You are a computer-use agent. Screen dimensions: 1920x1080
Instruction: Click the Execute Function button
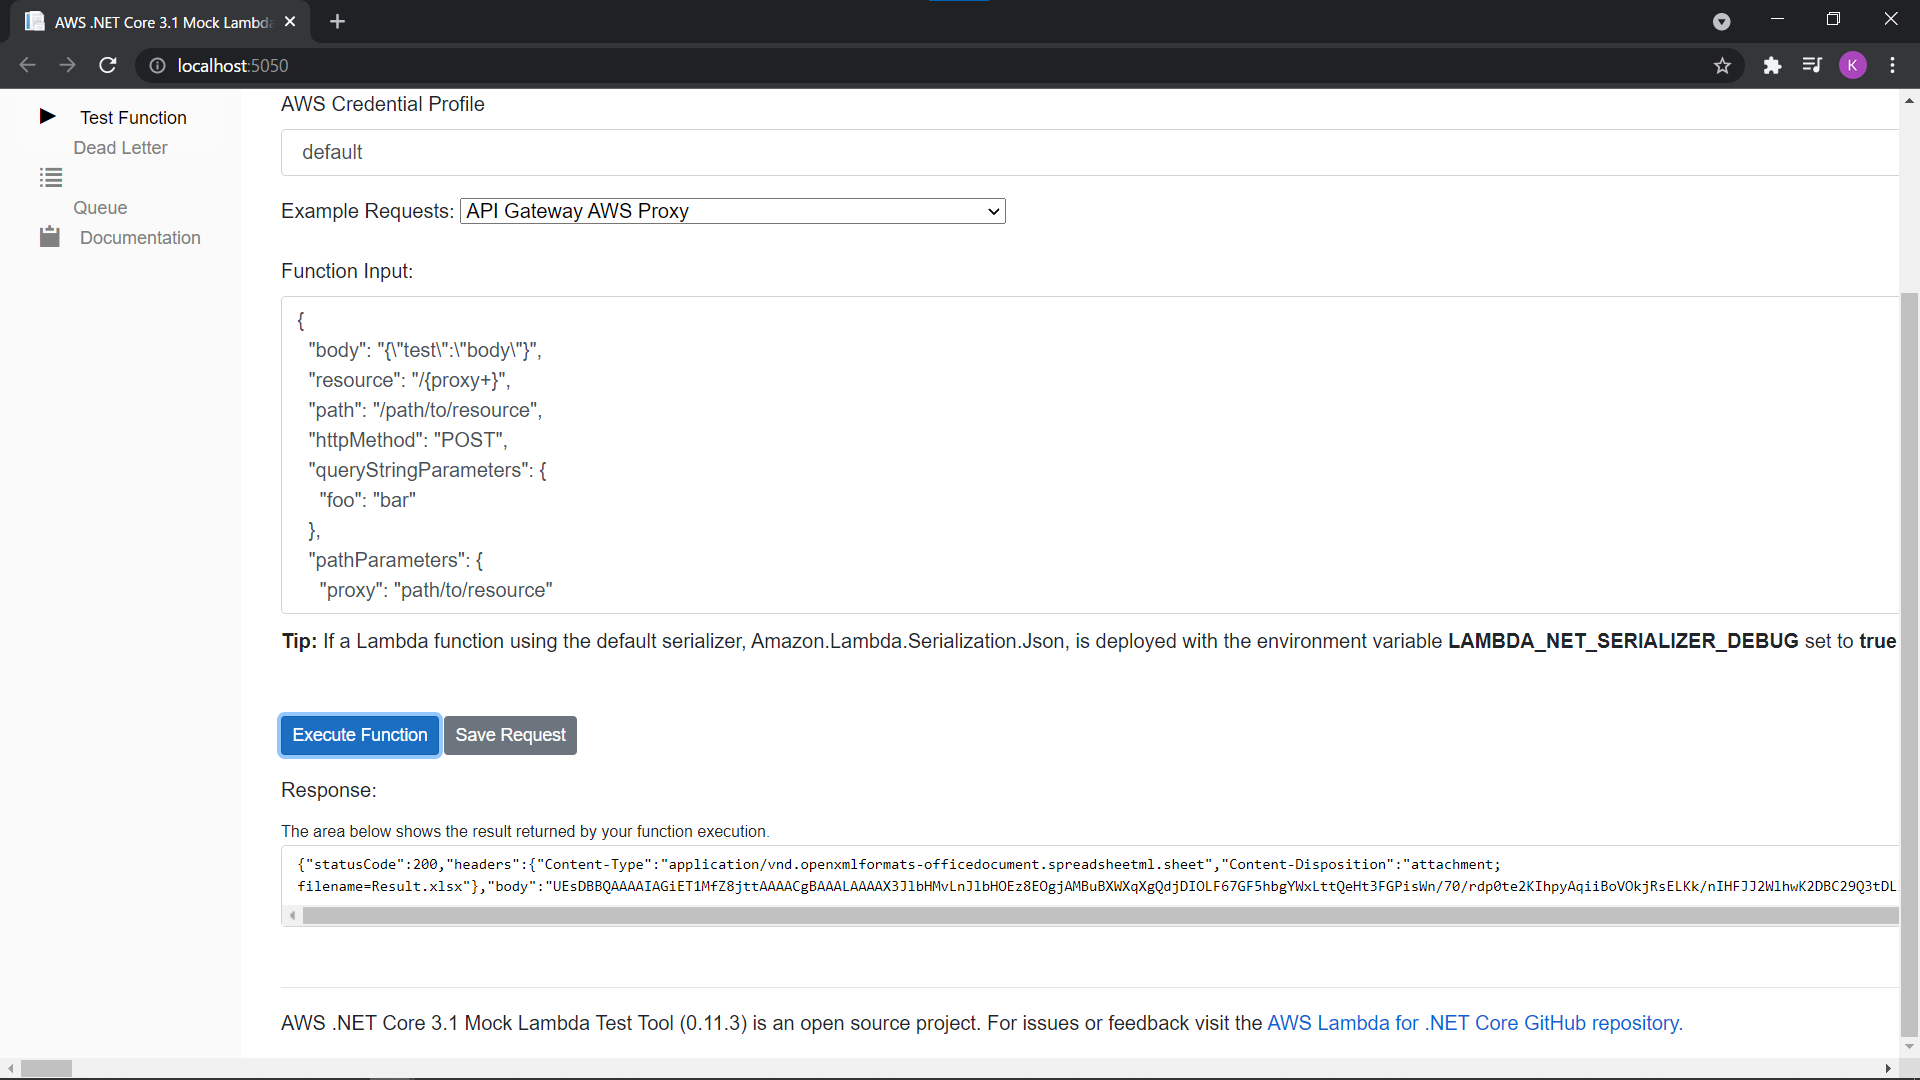point(360,735)
